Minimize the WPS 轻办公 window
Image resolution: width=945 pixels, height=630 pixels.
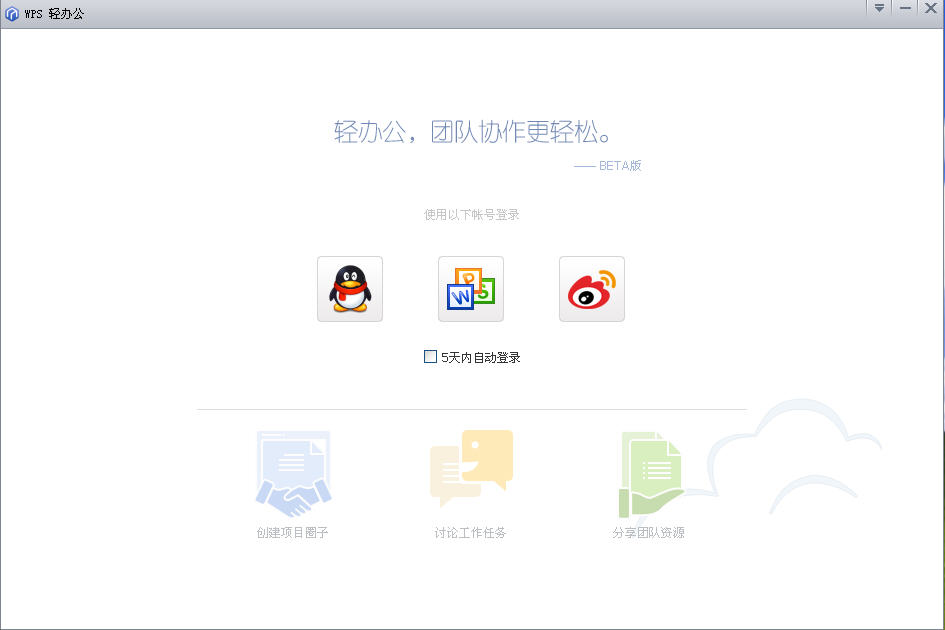pos(905,8)
